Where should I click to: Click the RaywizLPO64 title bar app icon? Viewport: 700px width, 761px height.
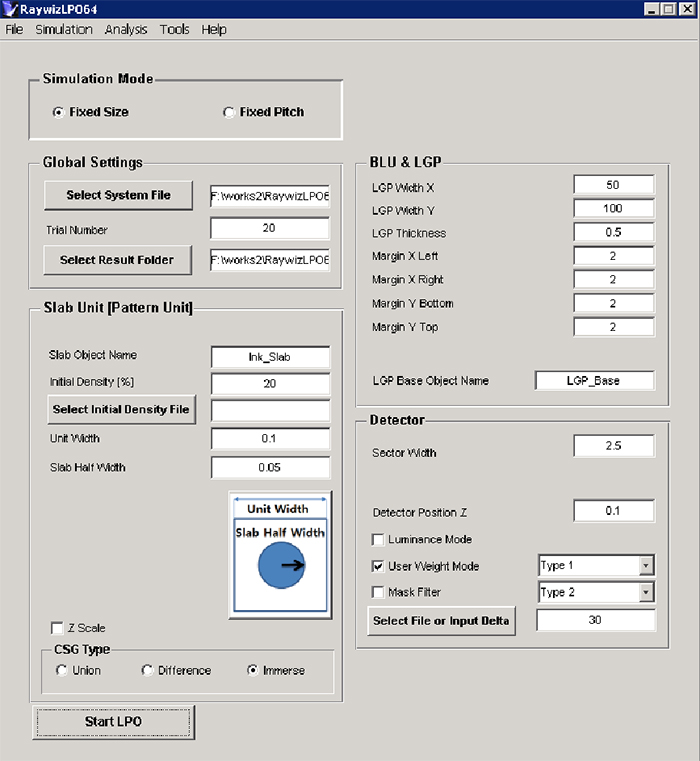tap(10, 9)
